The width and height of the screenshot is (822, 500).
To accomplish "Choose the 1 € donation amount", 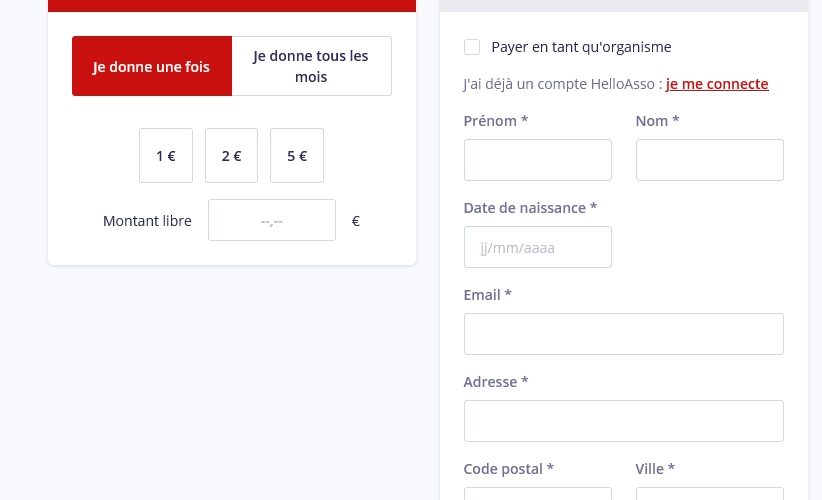I will tap(166, 156).
